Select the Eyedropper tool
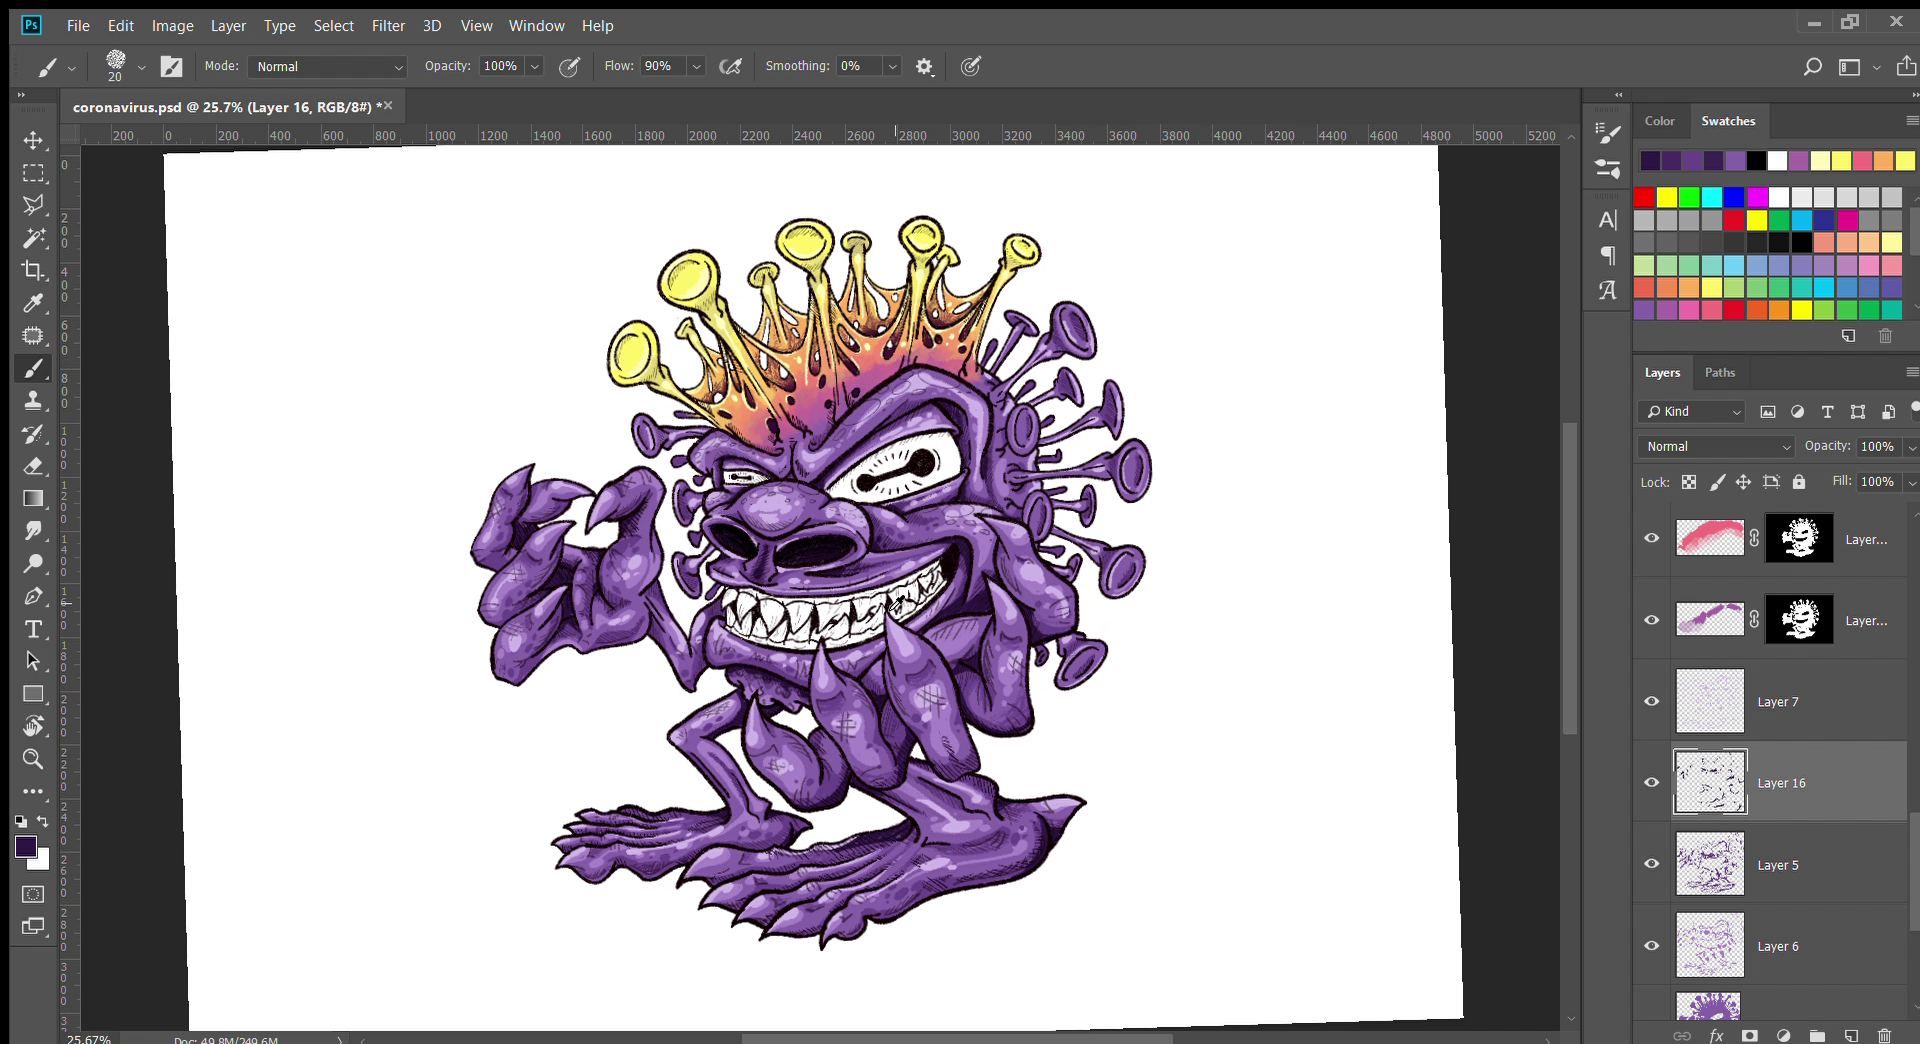Image resolution: width=1920 pixels, height=1044 pixels. 33,303
